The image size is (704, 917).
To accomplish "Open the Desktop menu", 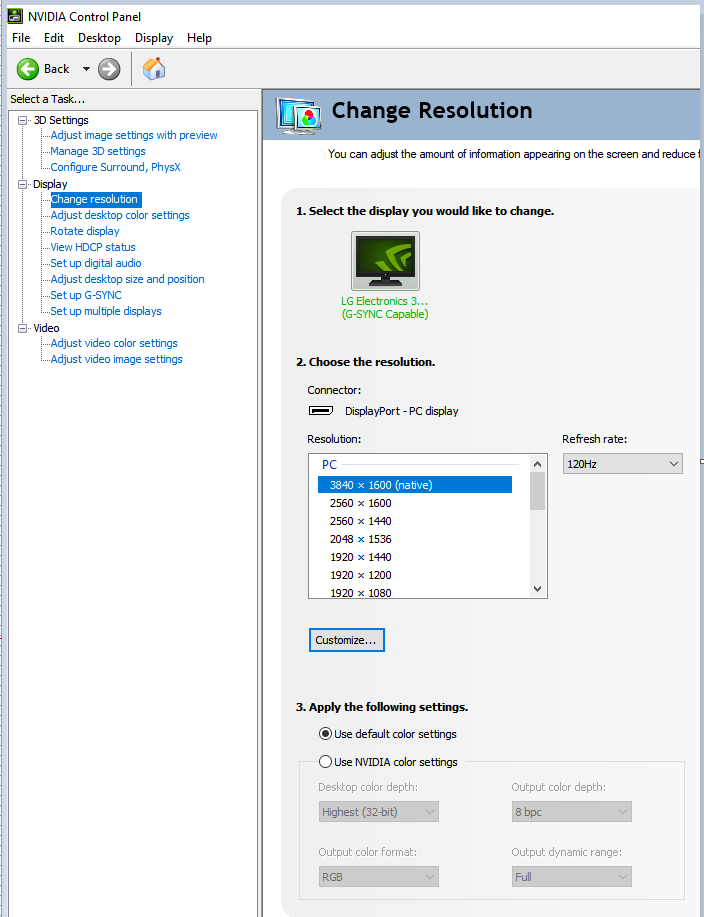I will click(x=99, y=38).
